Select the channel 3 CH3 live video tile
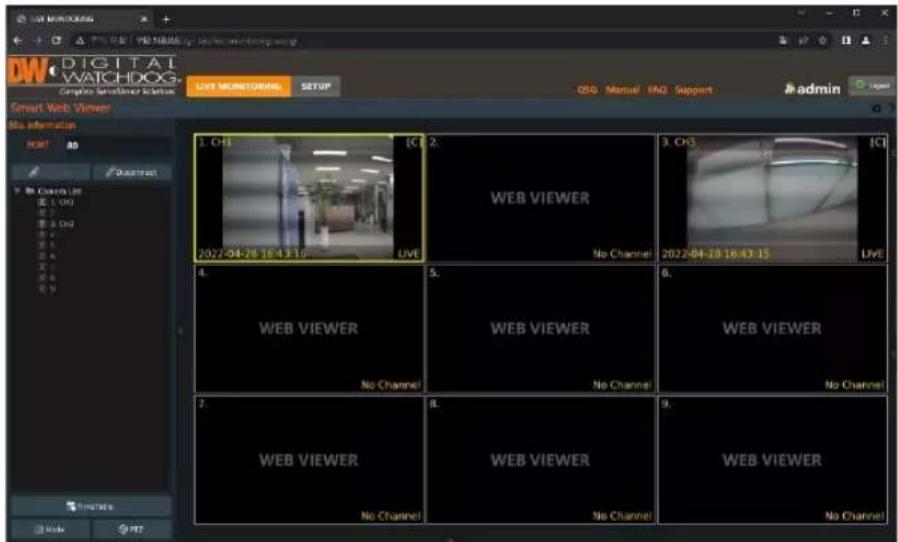The image size is (898, 542). tap(773, 198)
